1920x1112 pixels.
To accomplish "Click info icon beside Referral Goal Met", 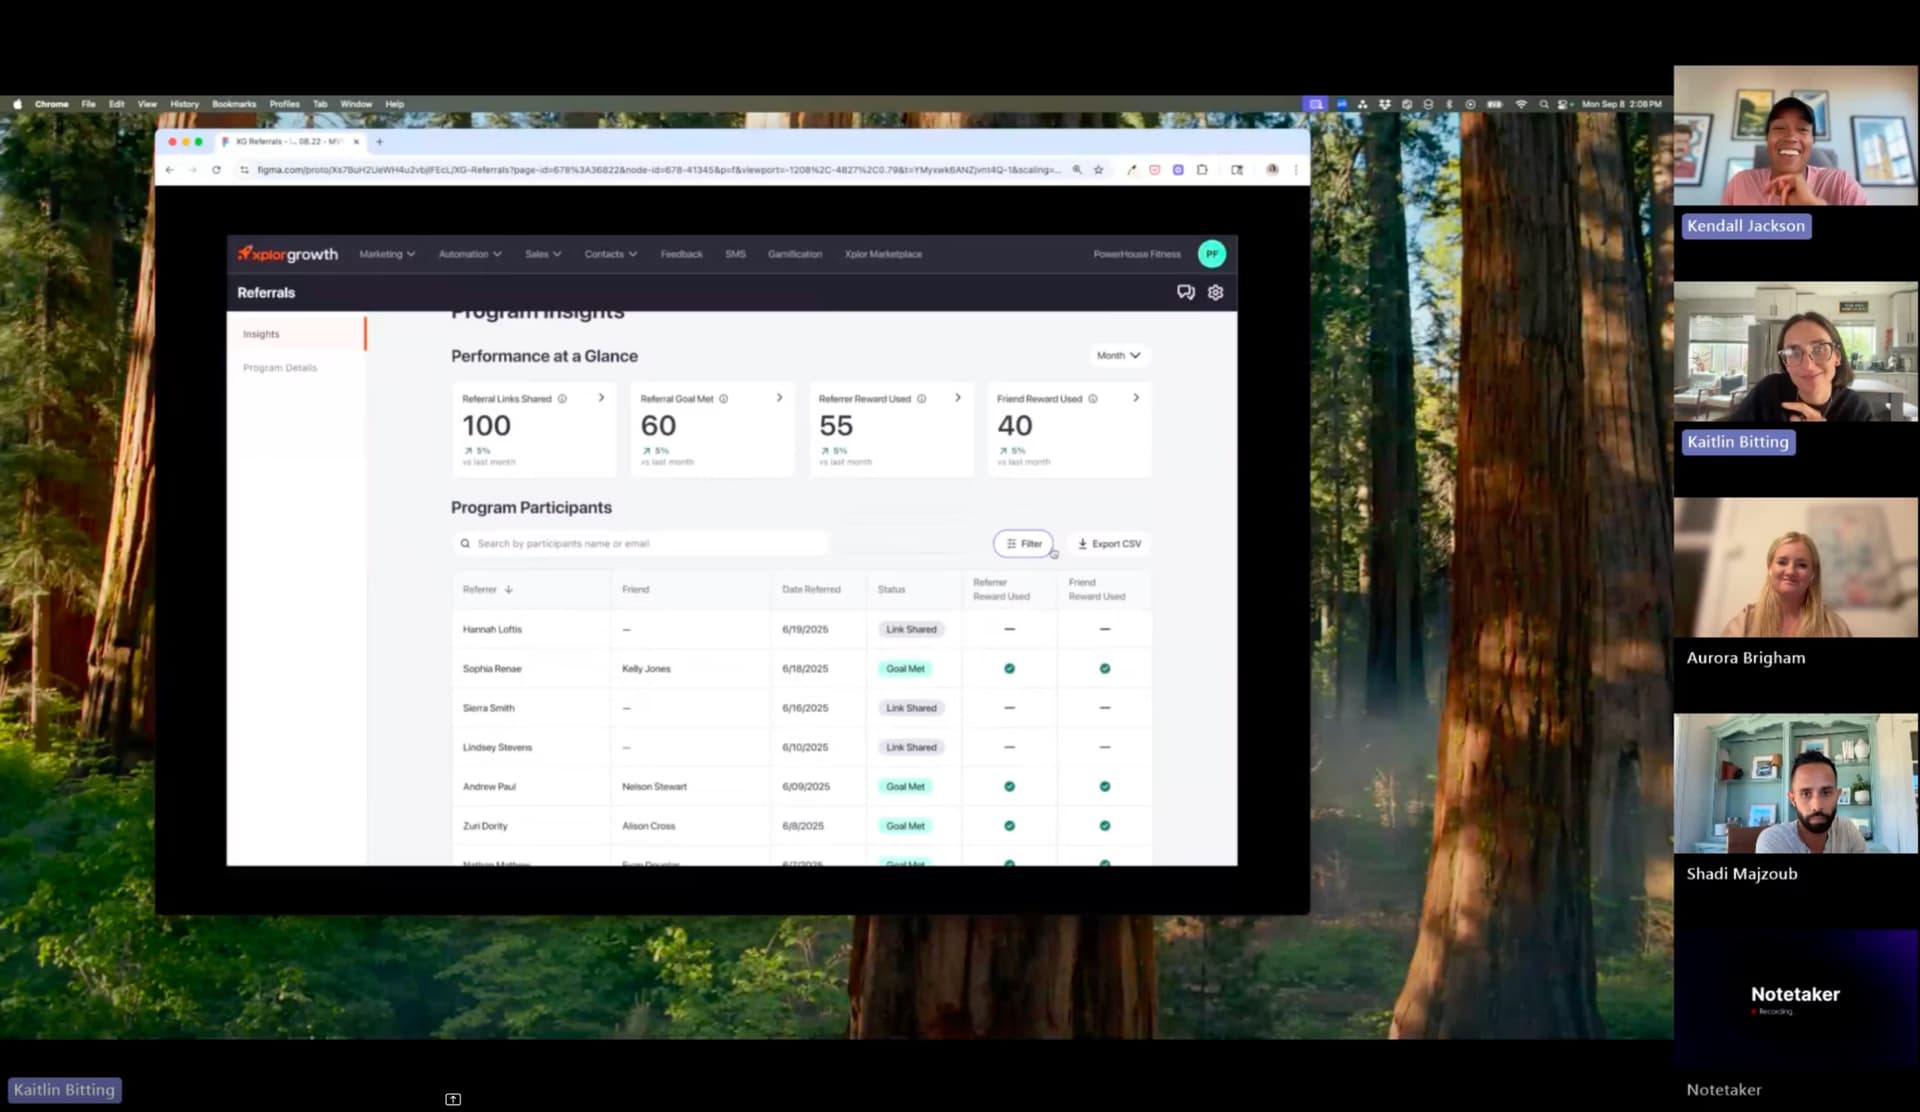I will click(x=723, y=399).
